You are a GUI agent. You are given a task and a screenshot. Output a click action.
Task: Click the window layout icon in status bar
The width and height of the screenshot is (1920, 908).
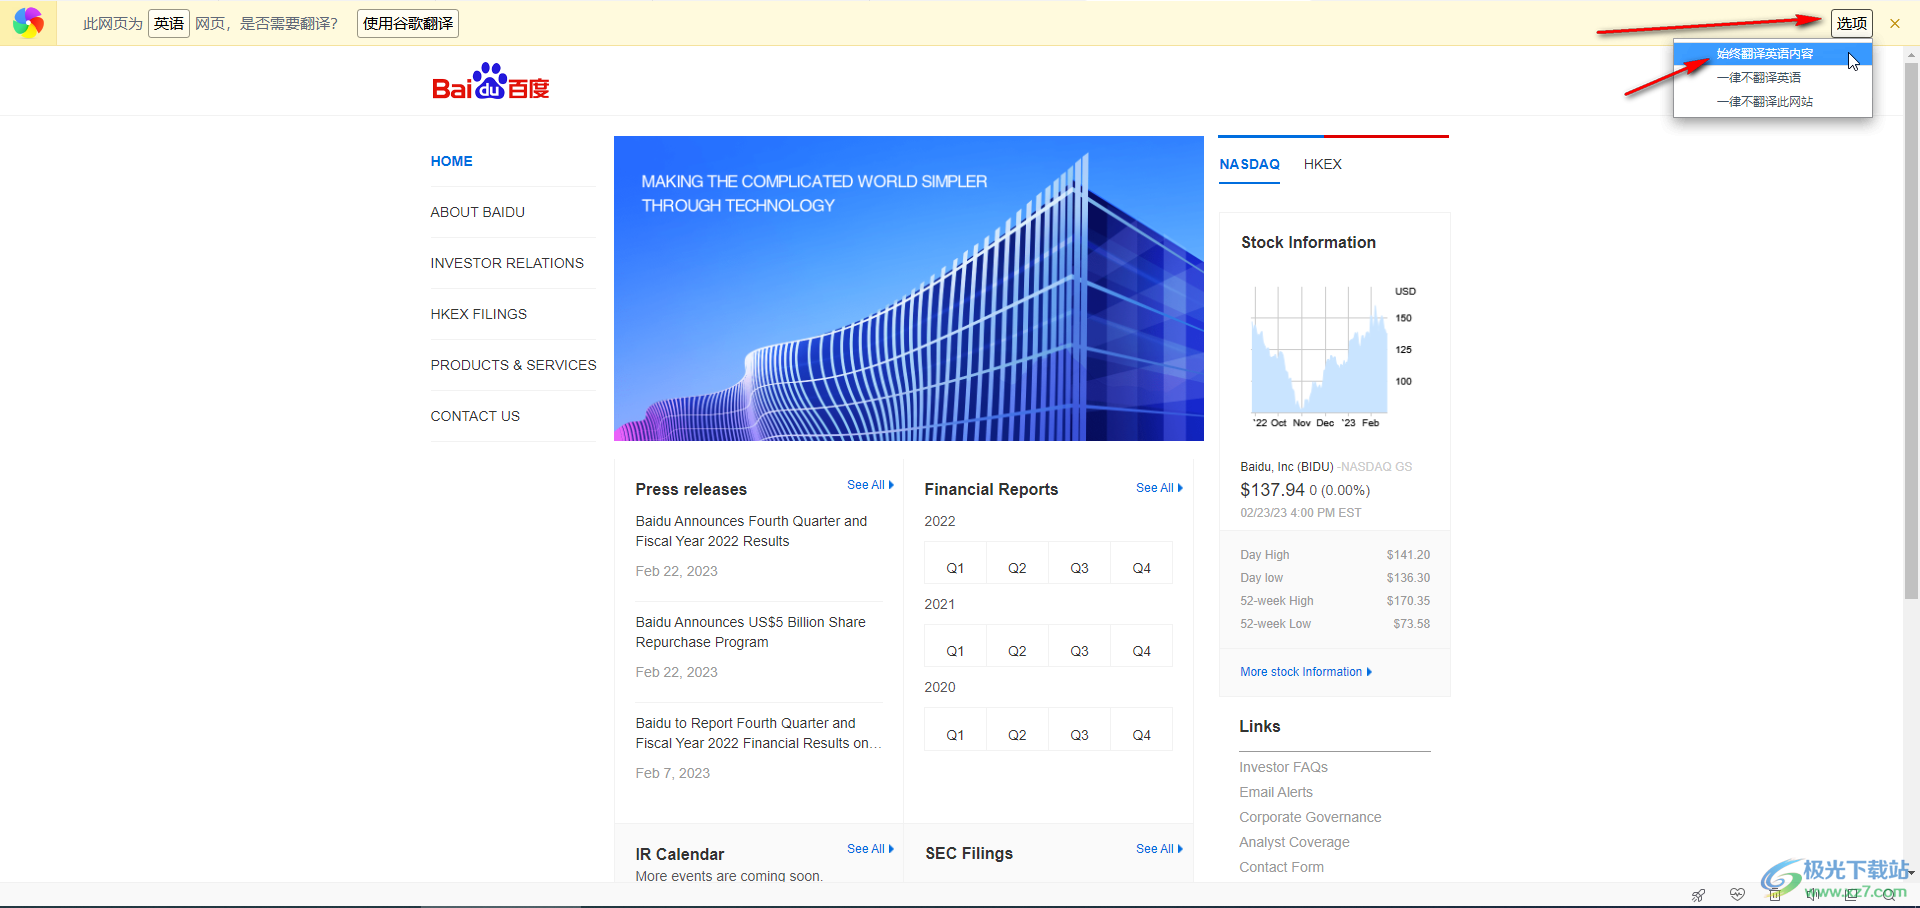pos(1851,895)
